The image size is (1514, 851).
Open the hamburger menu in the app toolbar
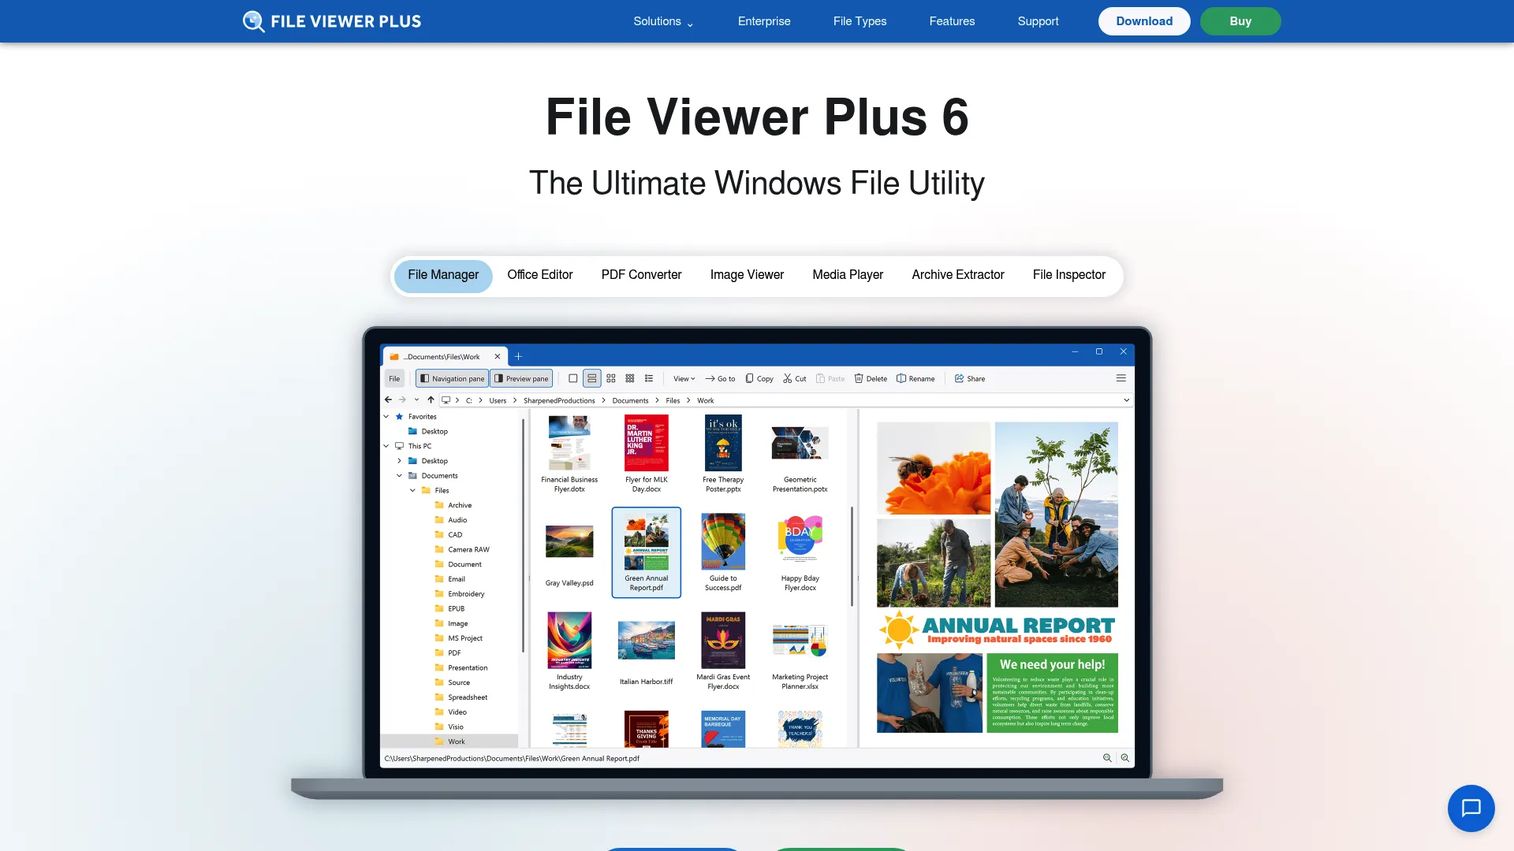click(x=1121, y=379)
